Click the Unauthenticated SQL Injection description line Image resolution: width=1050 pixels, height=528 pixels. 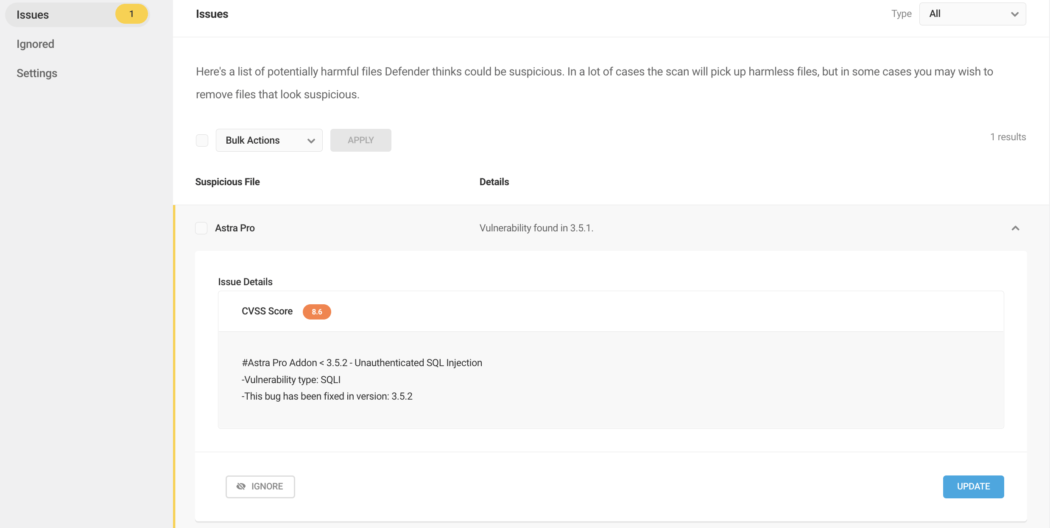pyautogui.click(x=362, y=362)
